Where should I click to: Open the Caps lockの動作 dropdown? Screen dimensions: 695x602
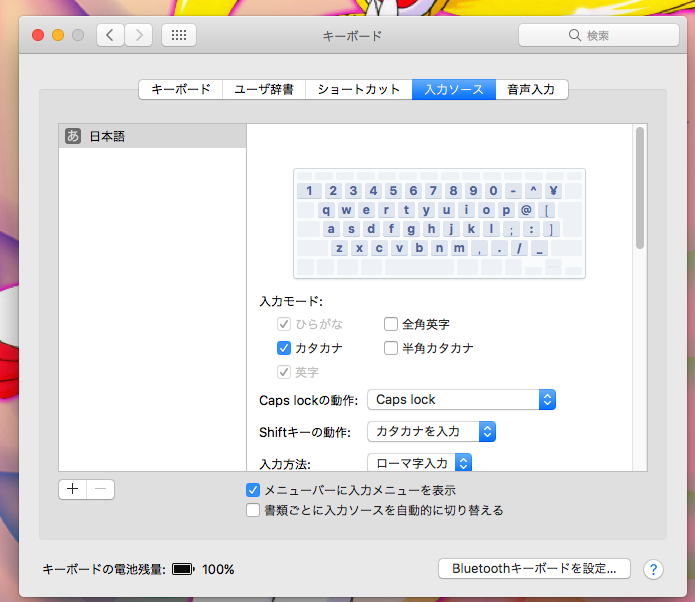tap(461, 399)
